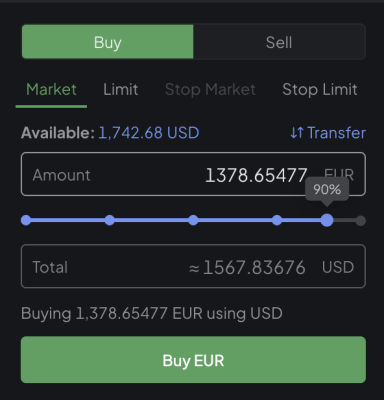Click the Total USD field

pos(193,266)
